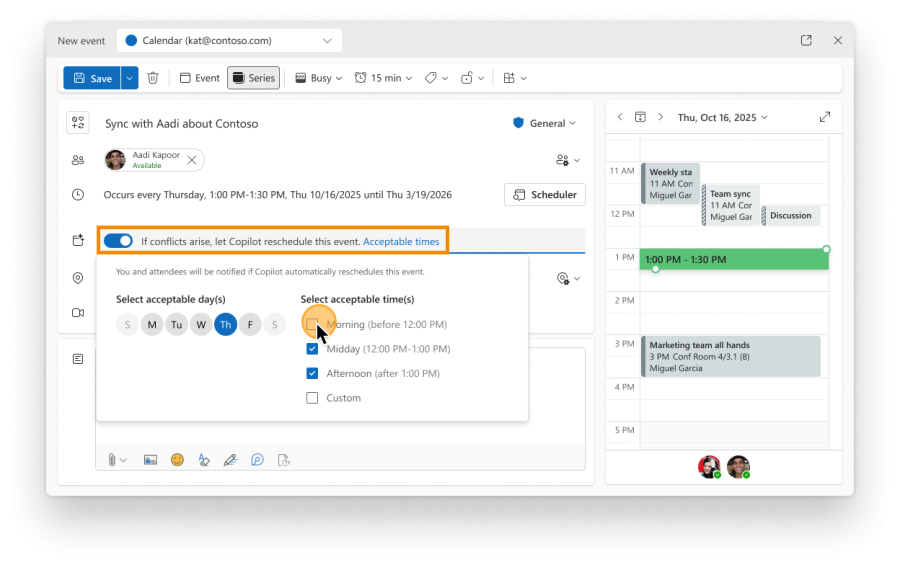Select the Marketing team all hands event
This screenshot has height=565, width=900.
pos(730,356)
